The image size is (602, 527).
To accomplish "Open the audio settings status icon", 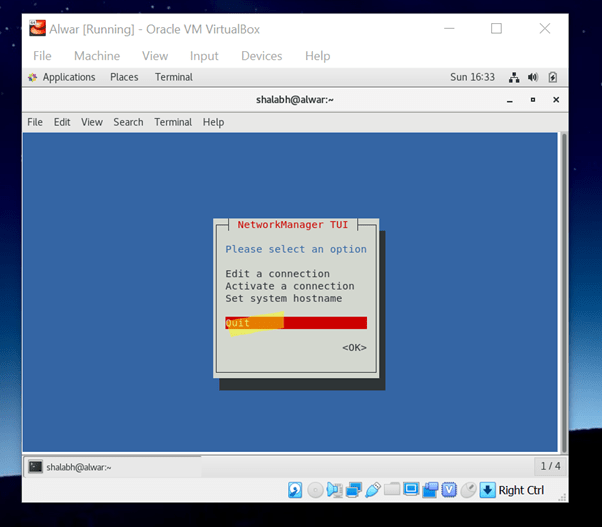I will tap(334, 490).
